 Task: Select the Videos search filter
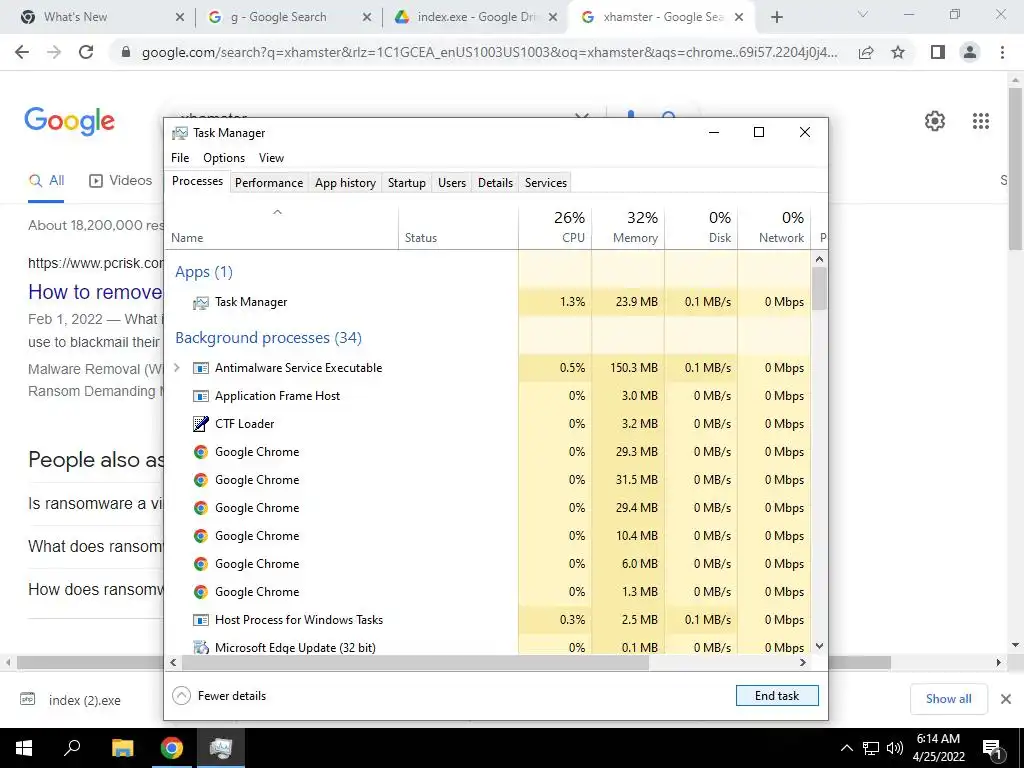121,181
